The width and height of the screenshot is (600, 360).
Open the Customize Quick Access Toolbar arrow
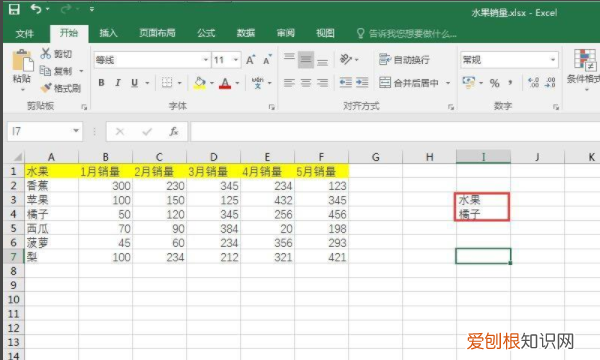point(92,9)
